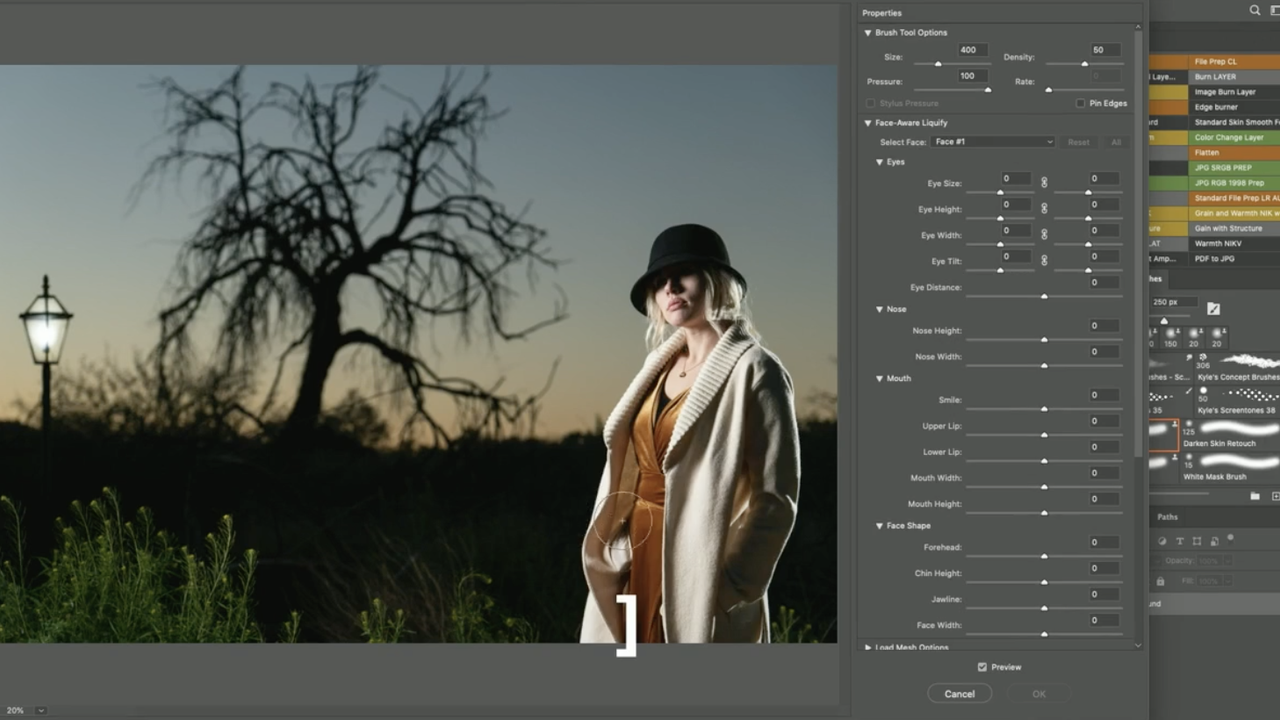
Task: Link the Eye Size values
Action: coord(1044,183)
